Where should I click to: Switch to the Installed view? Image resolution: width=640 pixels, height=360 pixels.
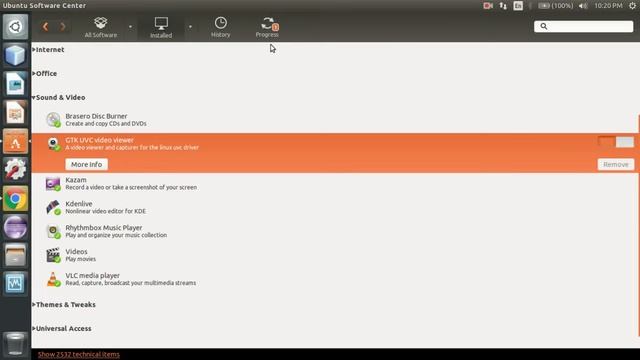click(x=161, y=27)
